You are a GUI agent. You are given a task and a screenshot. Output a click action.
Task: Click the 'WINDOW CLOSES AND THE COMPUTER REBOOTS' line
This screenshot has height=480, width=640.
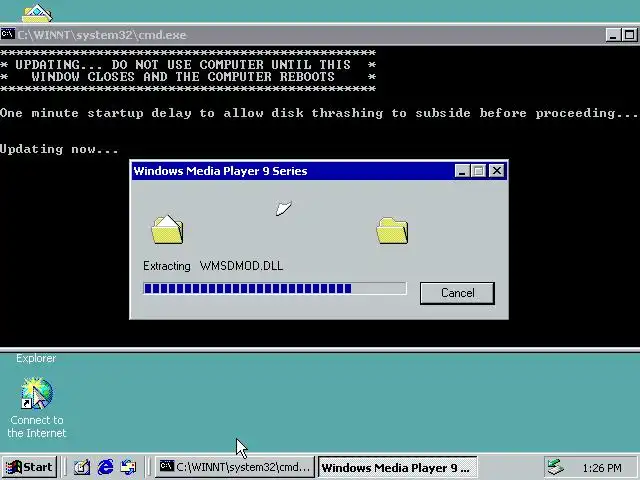click(188, 77)
